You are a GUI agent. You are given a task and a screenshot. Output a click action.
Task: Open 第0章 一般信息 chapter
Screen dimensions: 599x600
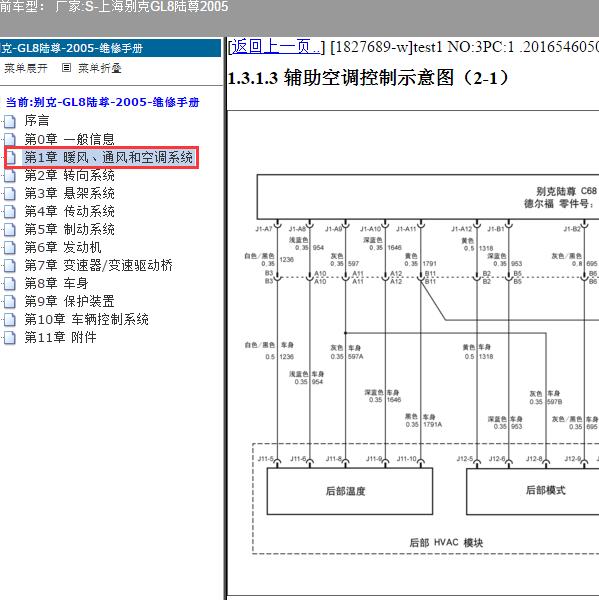69,139
